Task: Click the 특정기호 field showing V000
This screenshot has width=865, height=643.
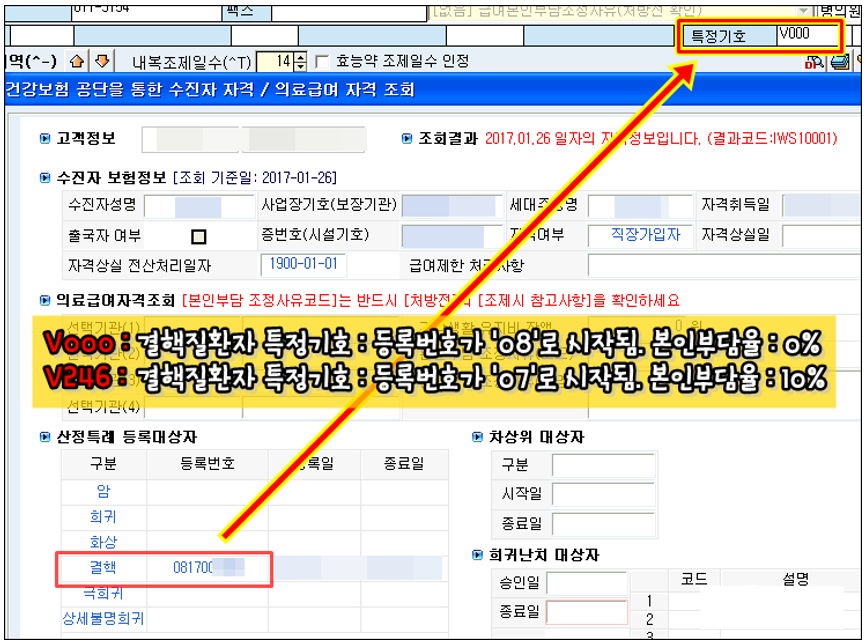Action: tap(807, 36)
